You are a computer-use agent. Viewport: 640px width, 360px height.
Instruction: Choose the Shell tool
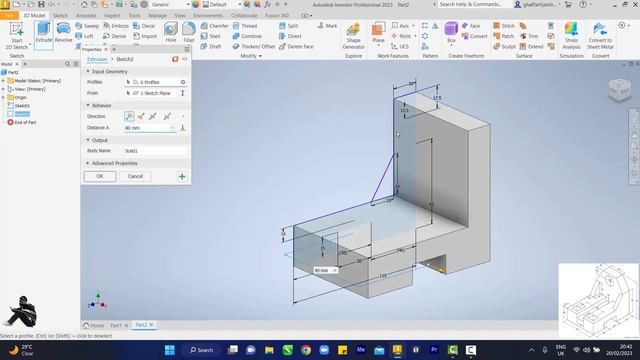coord(210,36)
